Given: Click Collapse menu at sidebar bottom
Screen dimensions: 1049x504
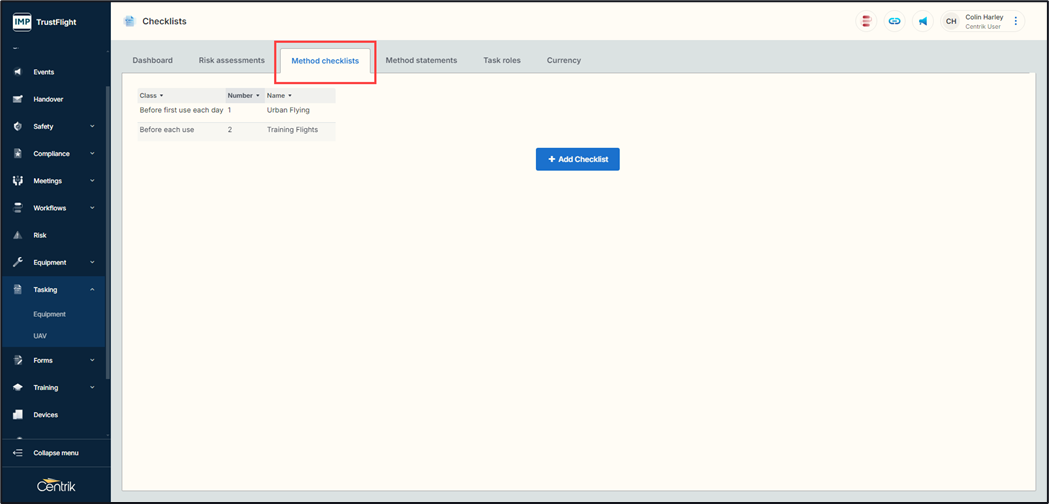Looking at the screenshot, I should [55, 453].
